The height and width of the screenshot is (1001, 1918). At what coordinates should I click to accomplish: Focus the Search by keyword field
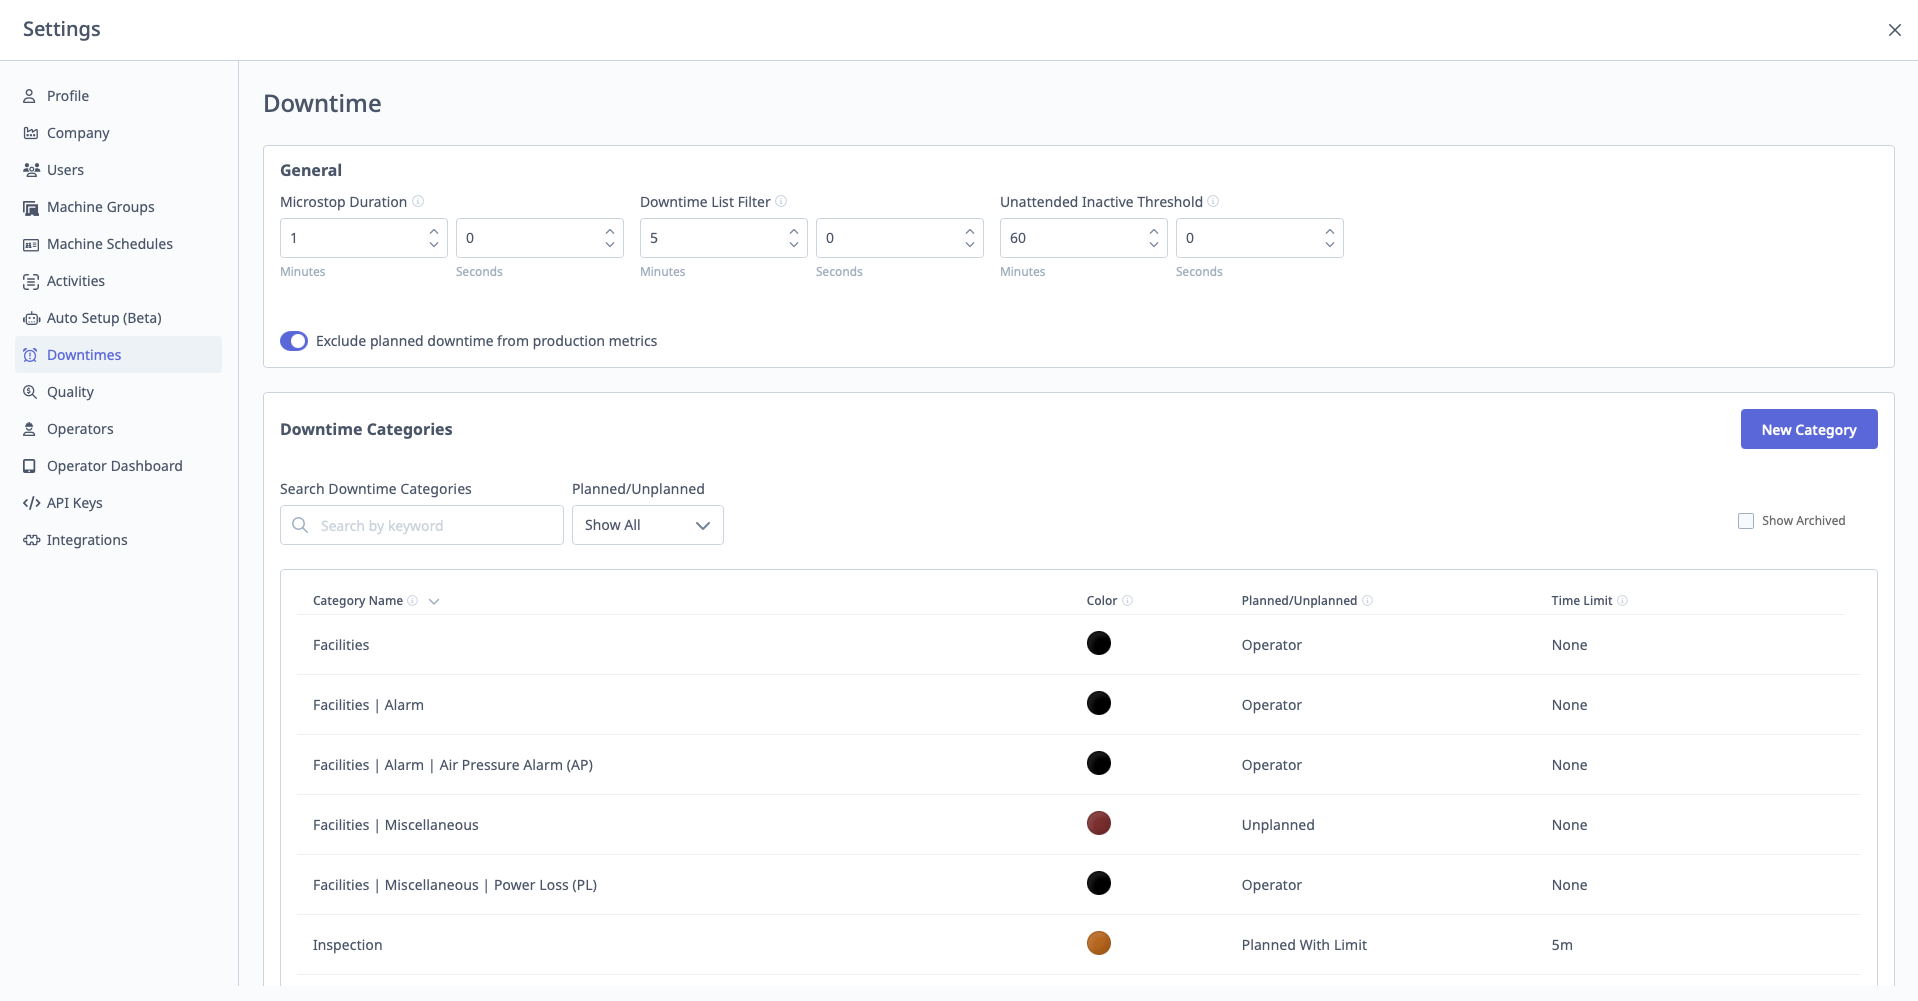[x=436, y=526]
